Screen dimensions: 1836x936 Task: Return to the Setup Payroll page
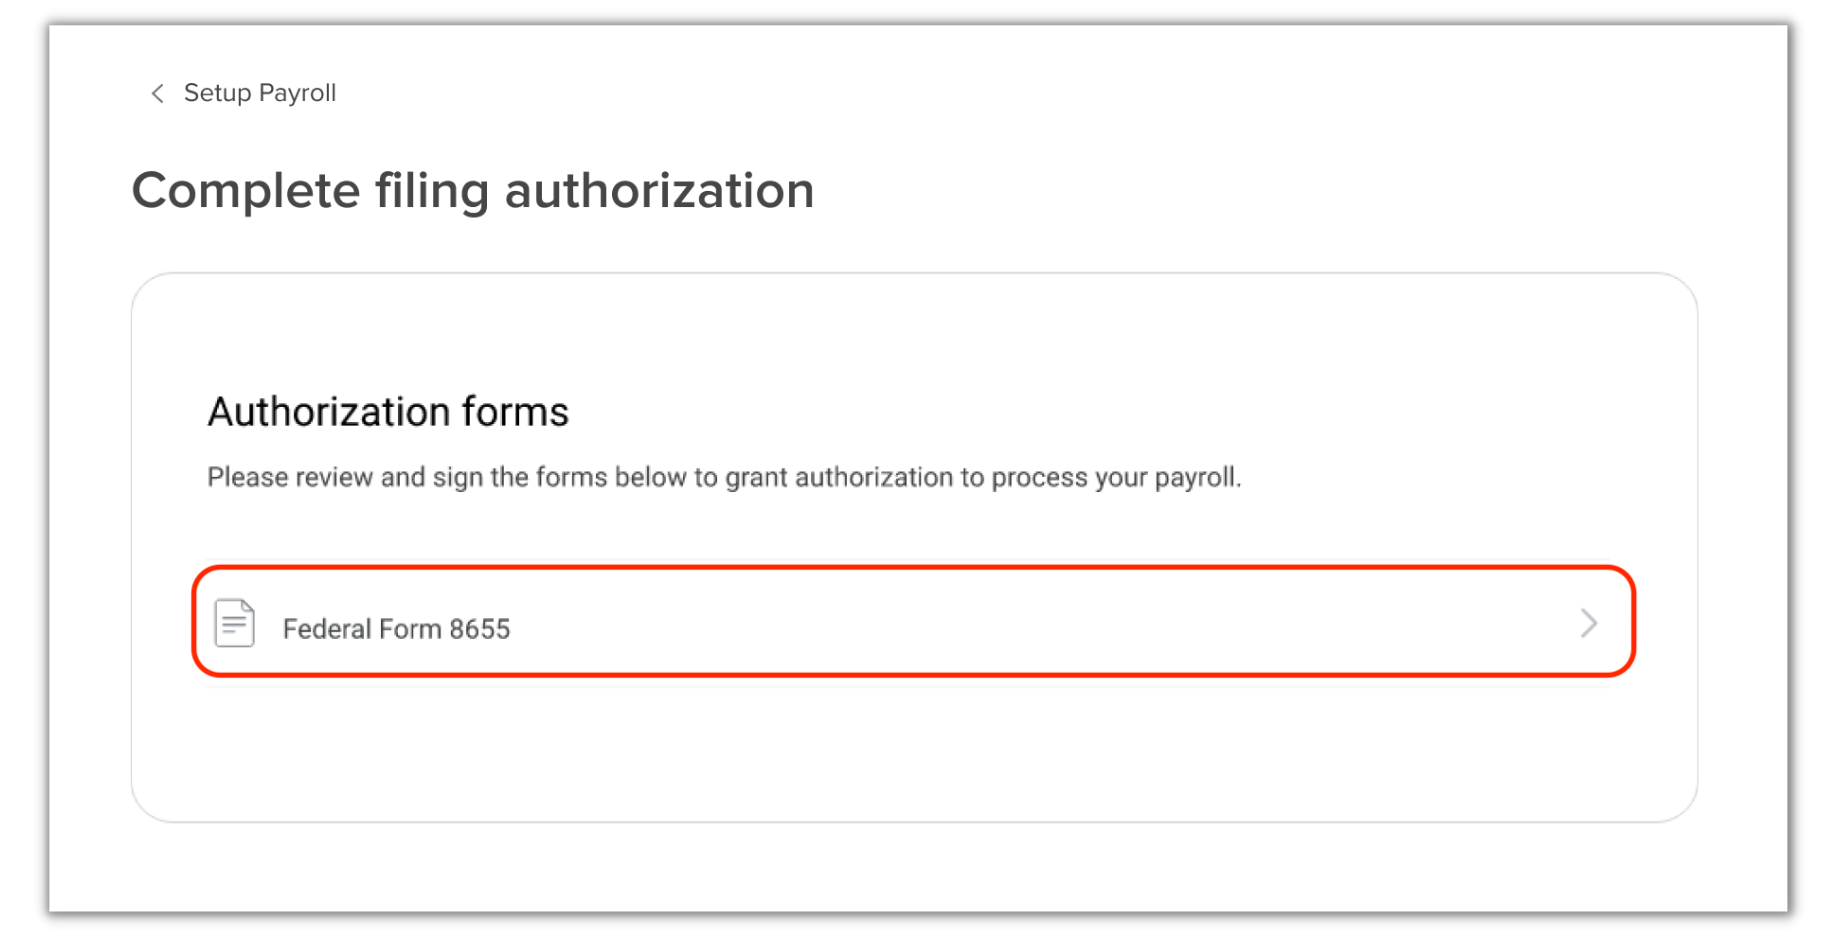243,93
